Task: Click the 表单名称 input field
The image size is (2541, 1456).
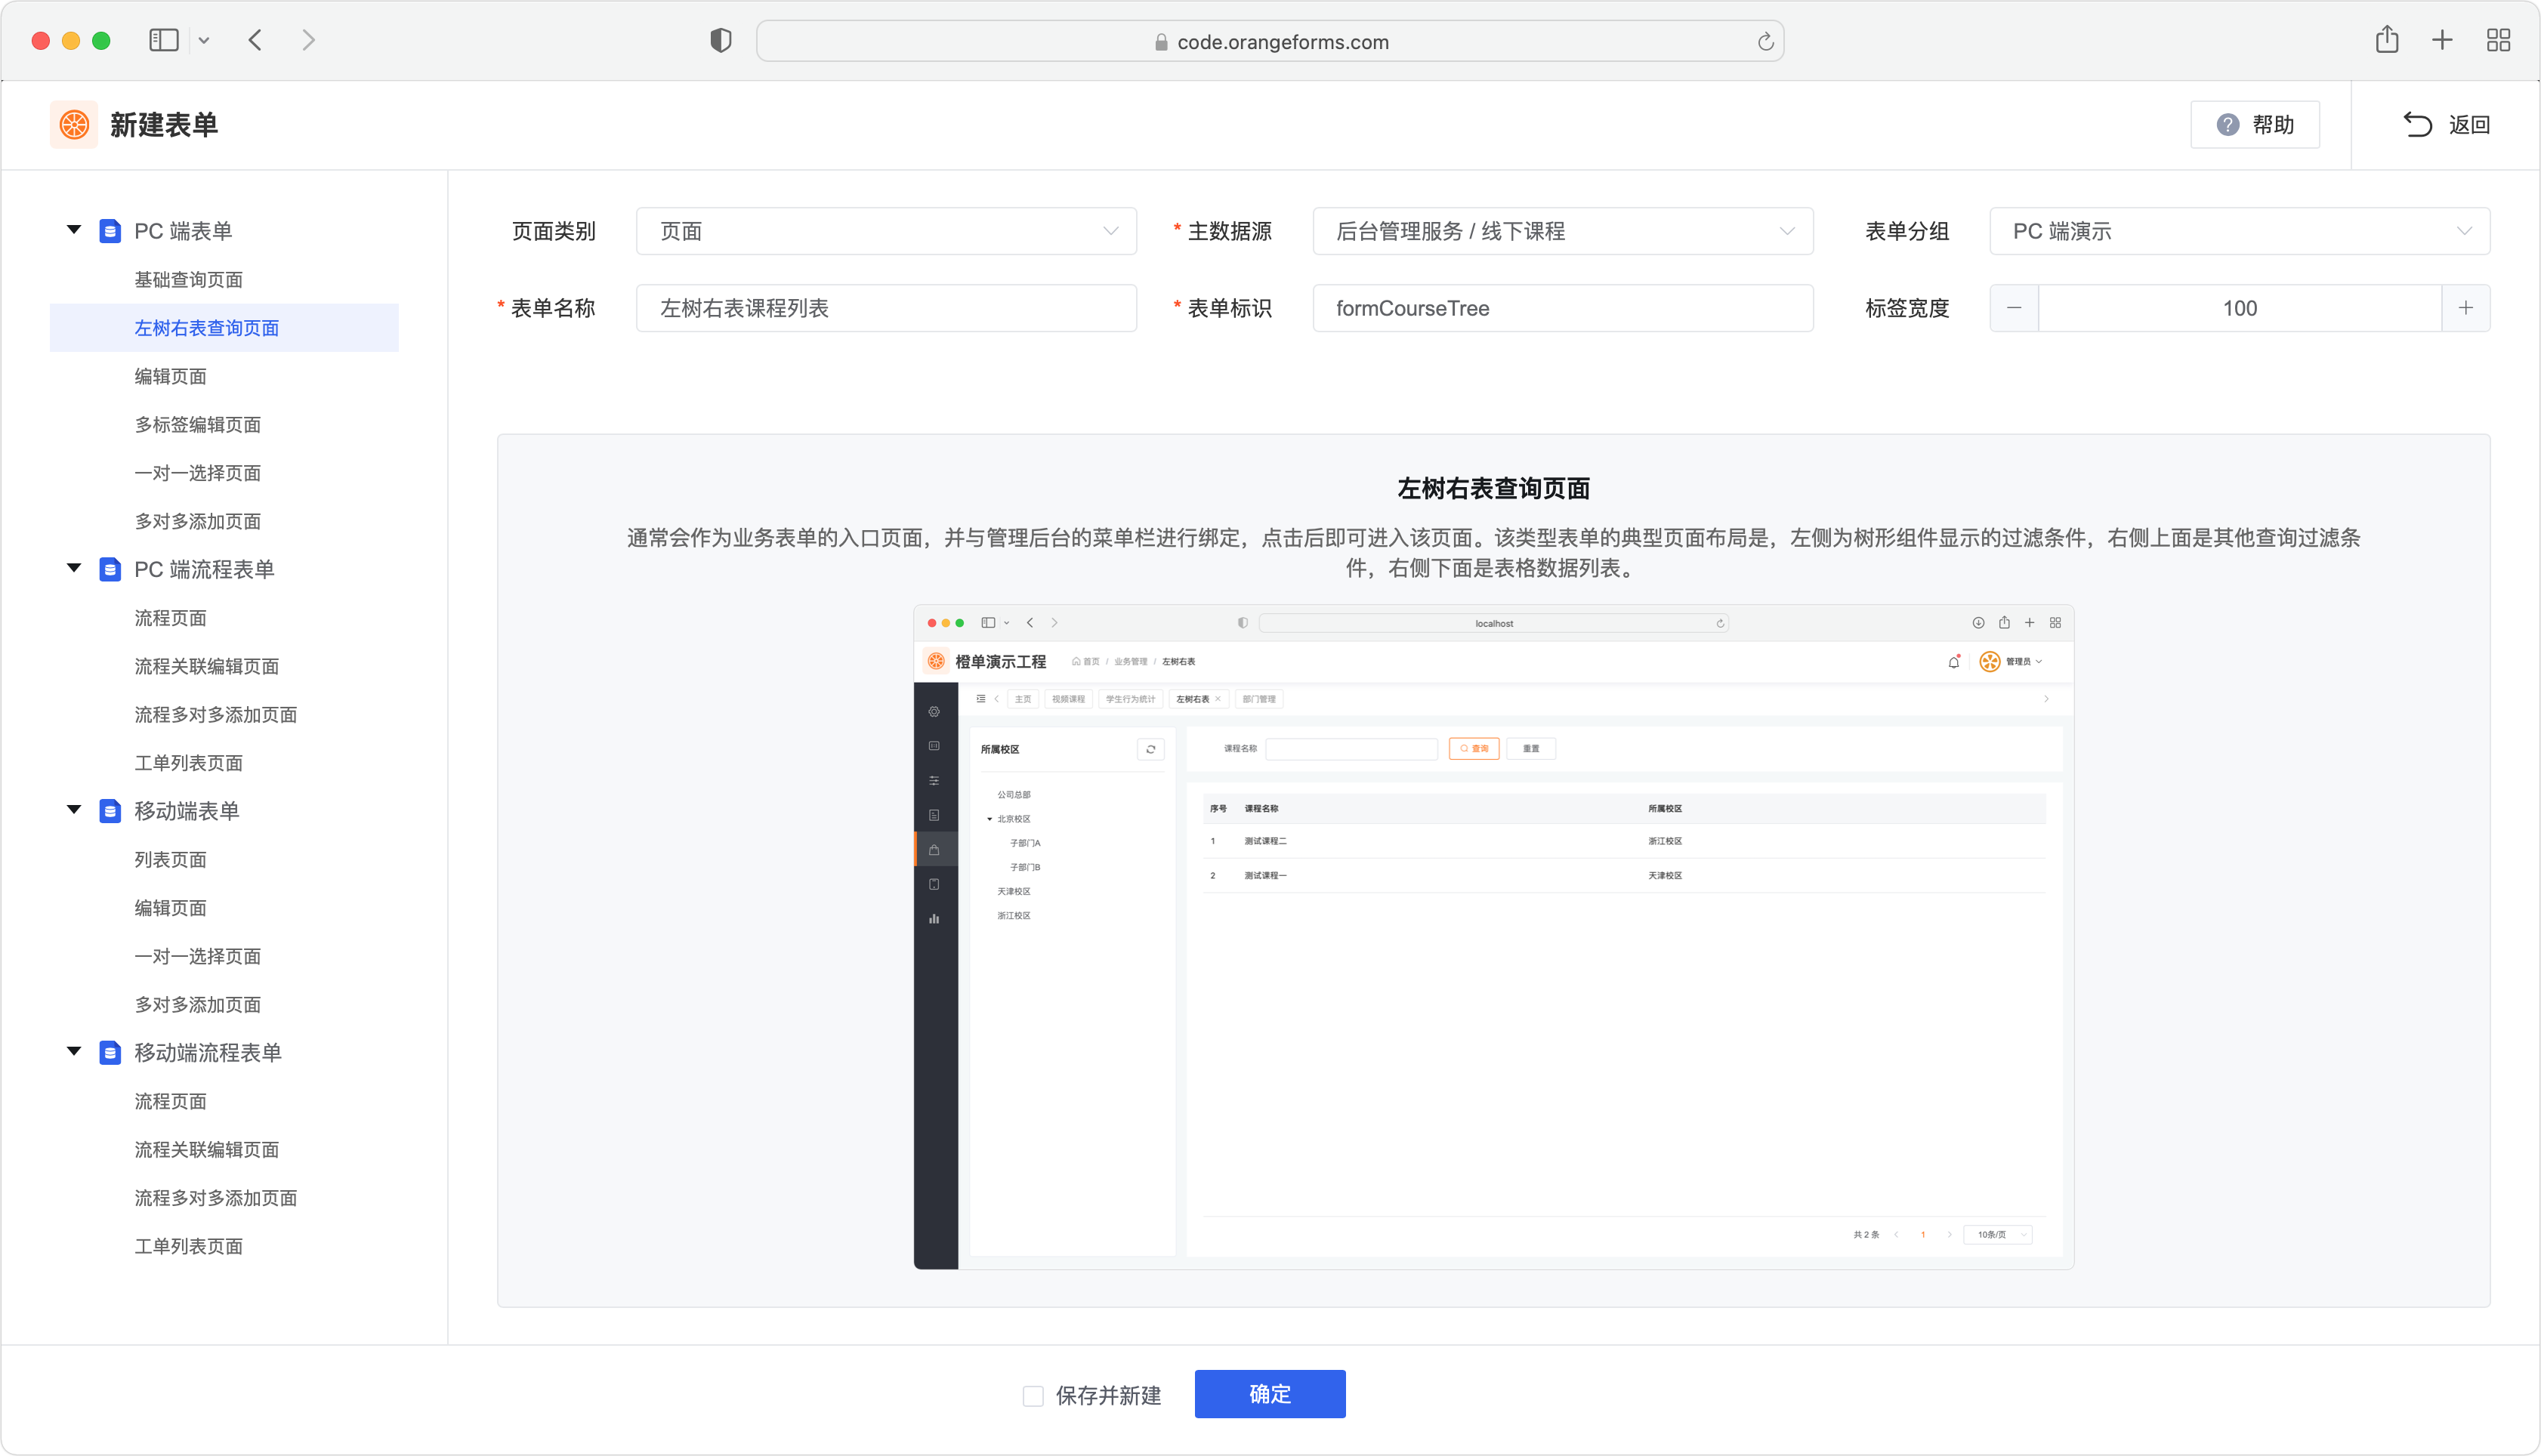Action: click(886, 308)
